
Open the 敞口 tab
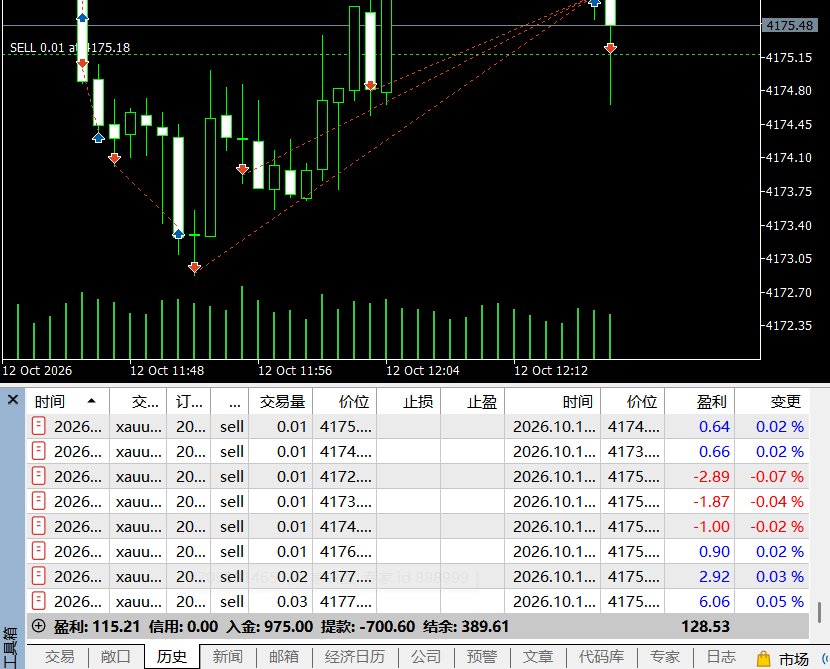(116, 657)
